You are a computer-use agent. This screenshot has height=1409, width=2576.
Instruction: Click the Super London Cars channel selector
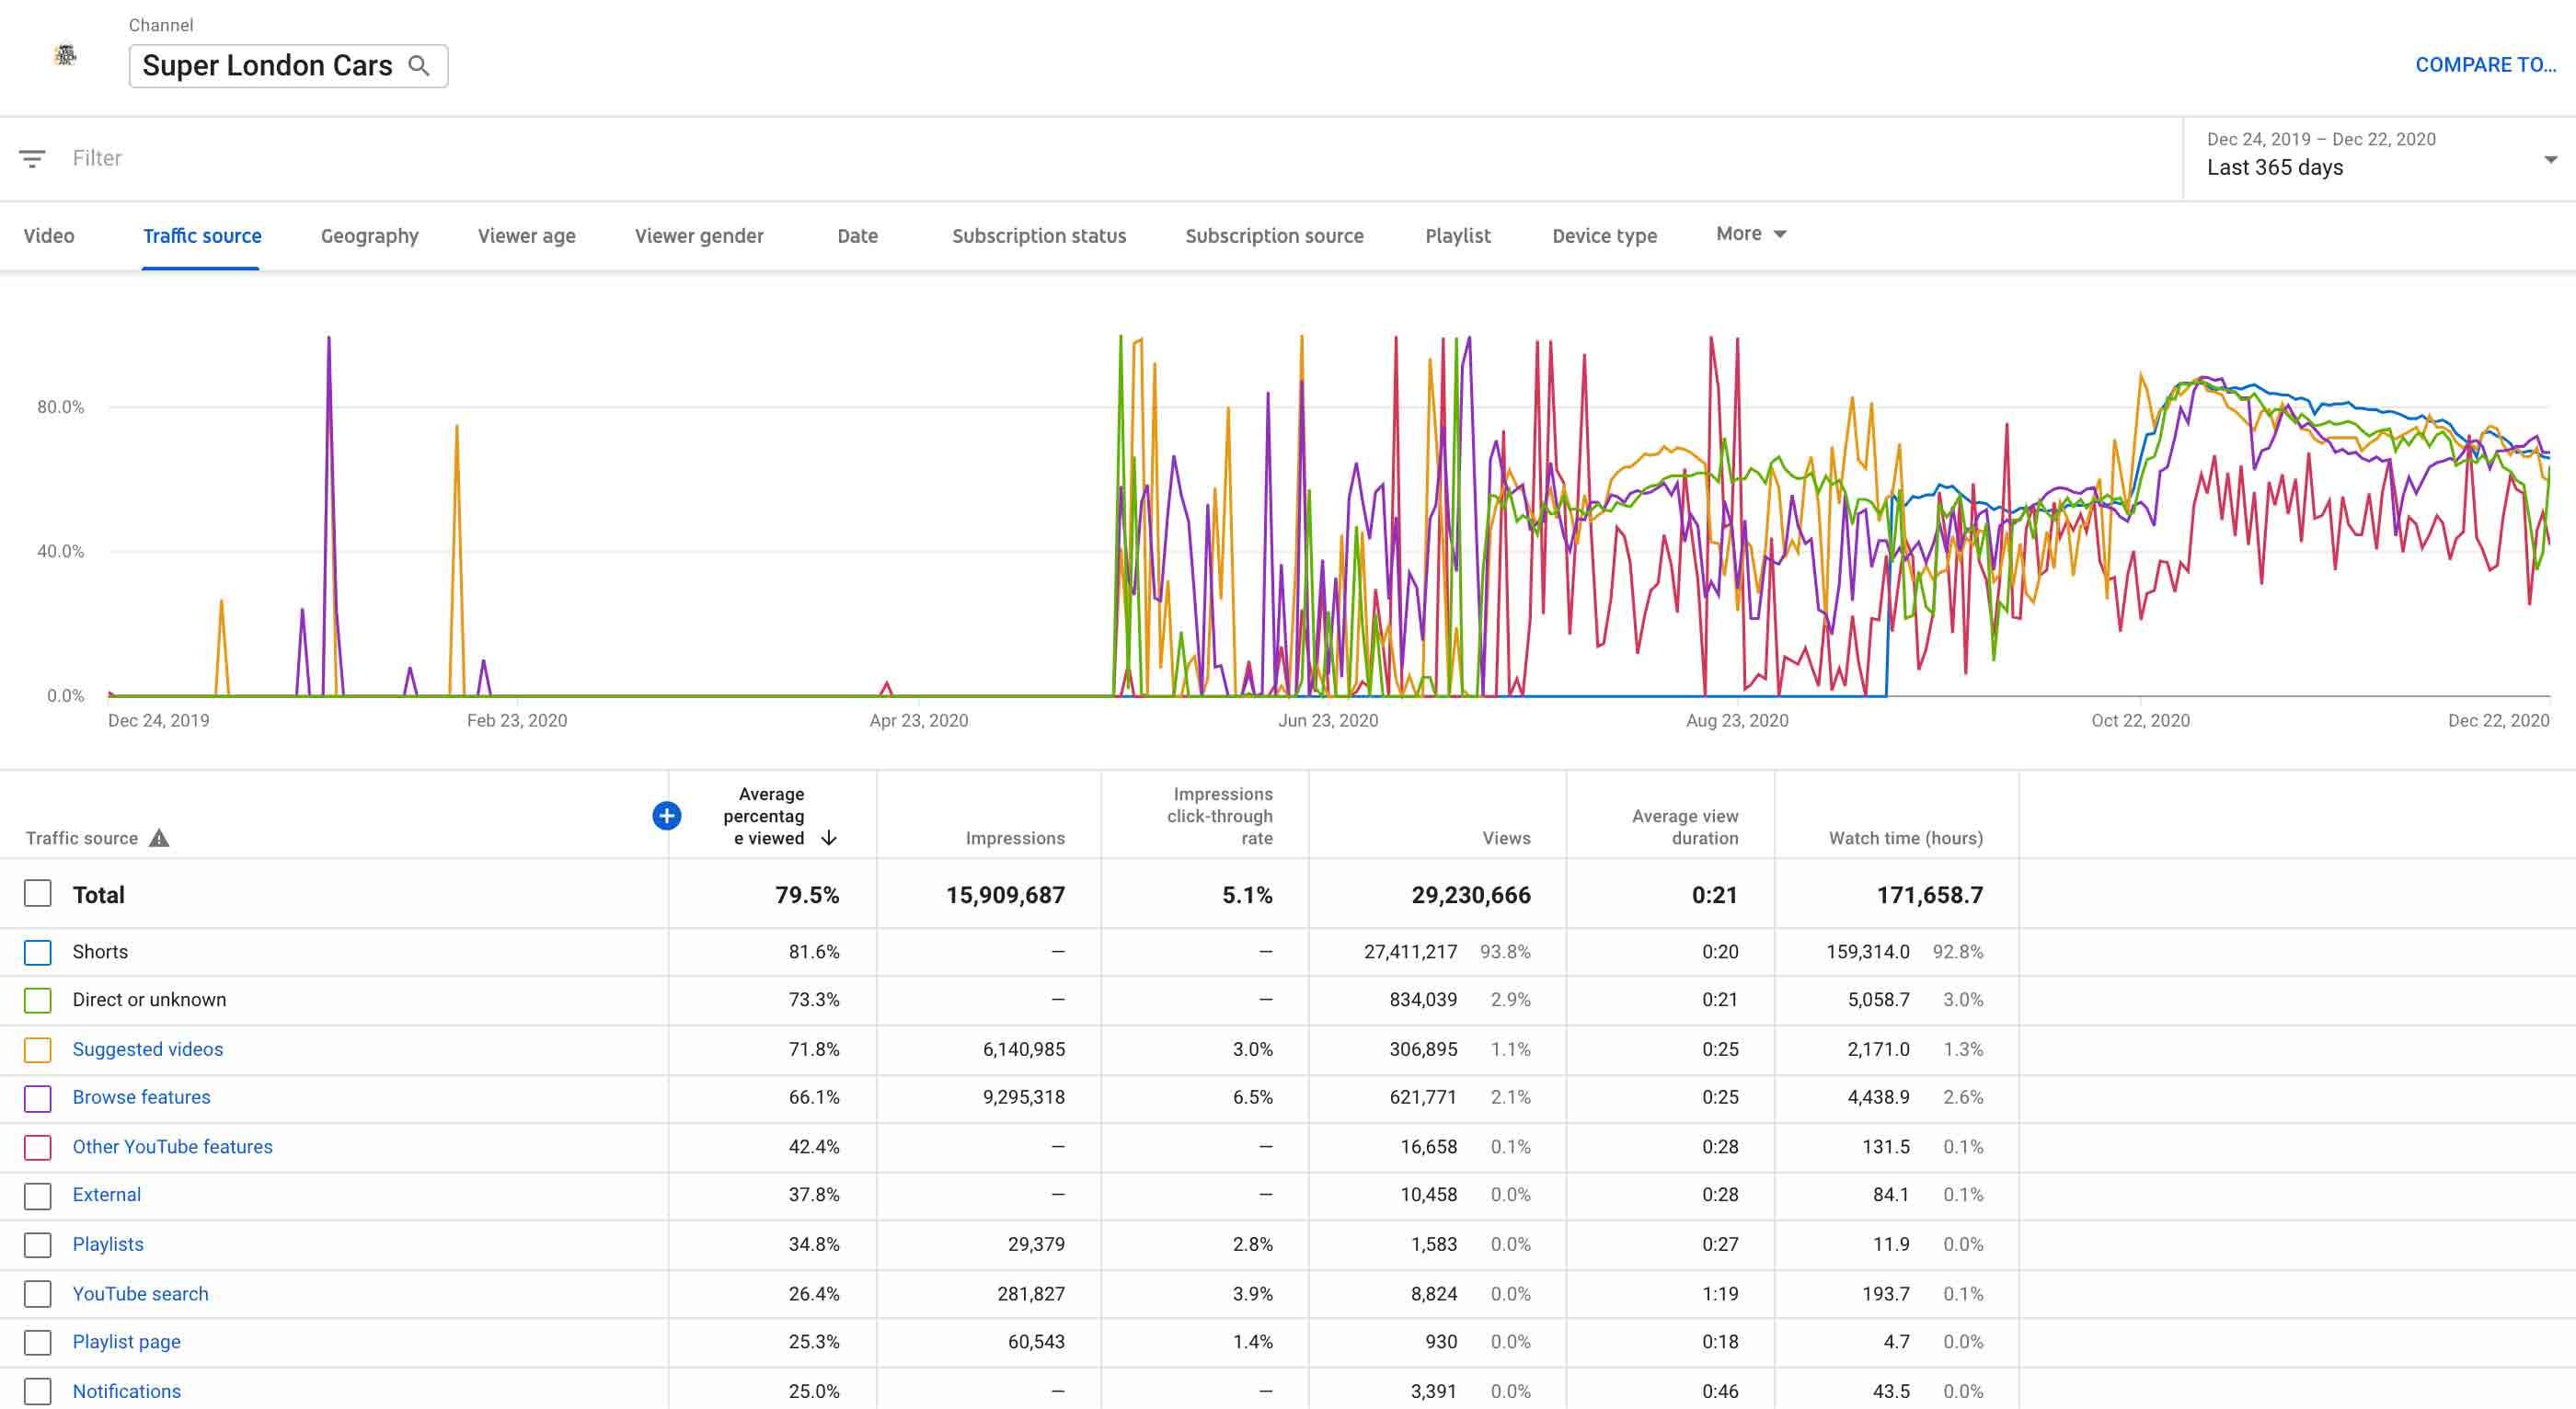288,66
